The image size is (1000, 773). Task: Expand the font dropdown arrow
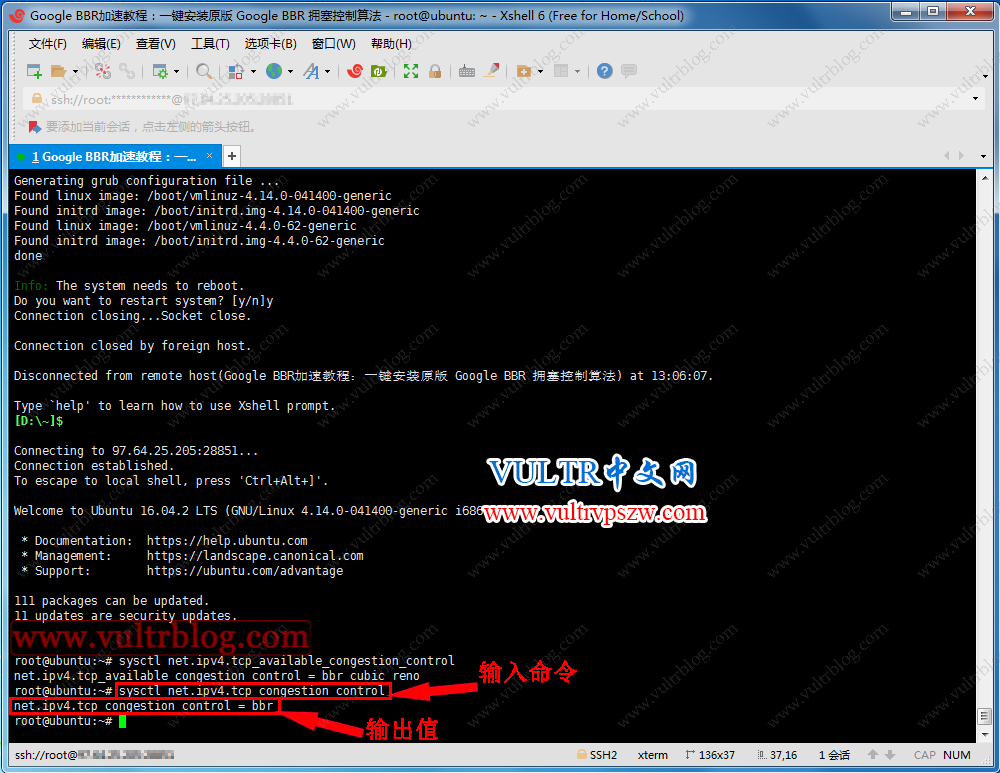pyautogui.click(x=328, y=71)
